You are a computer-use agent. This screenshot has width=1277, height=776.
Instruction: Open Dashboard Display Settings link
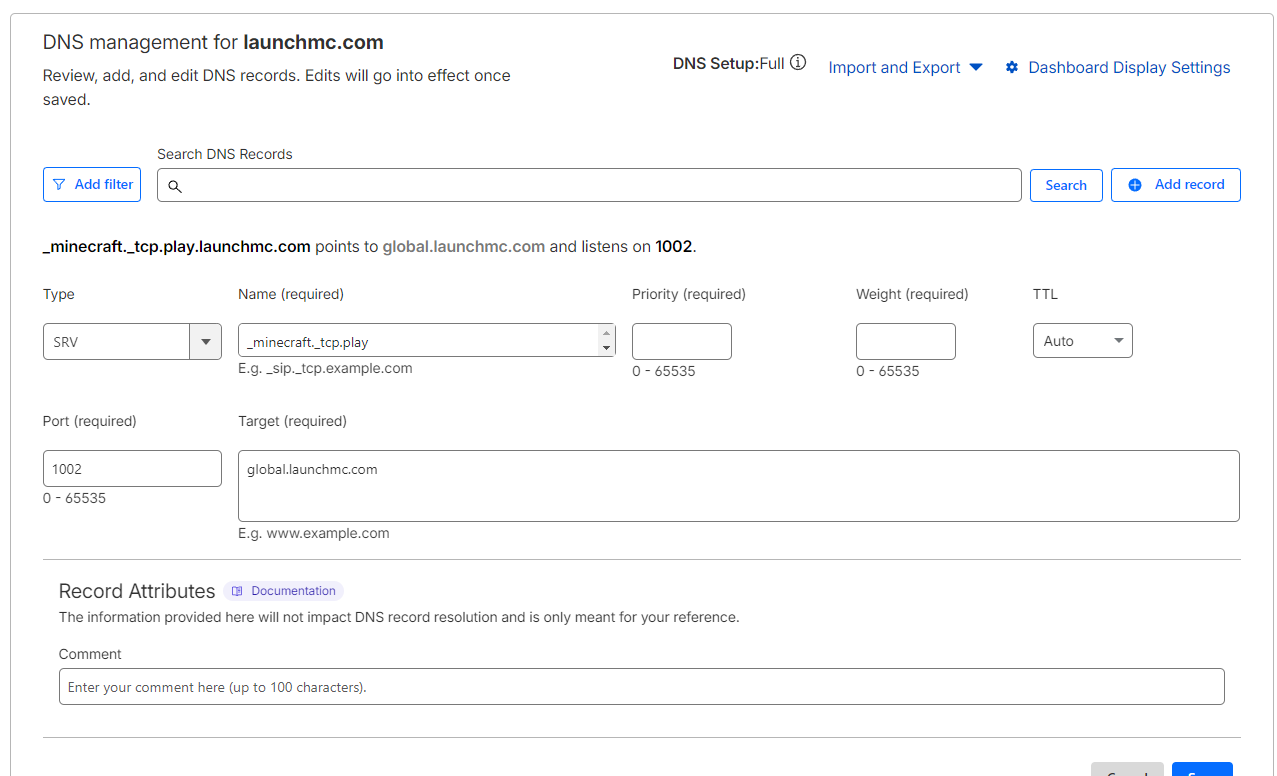click(x=1129, y=68)
